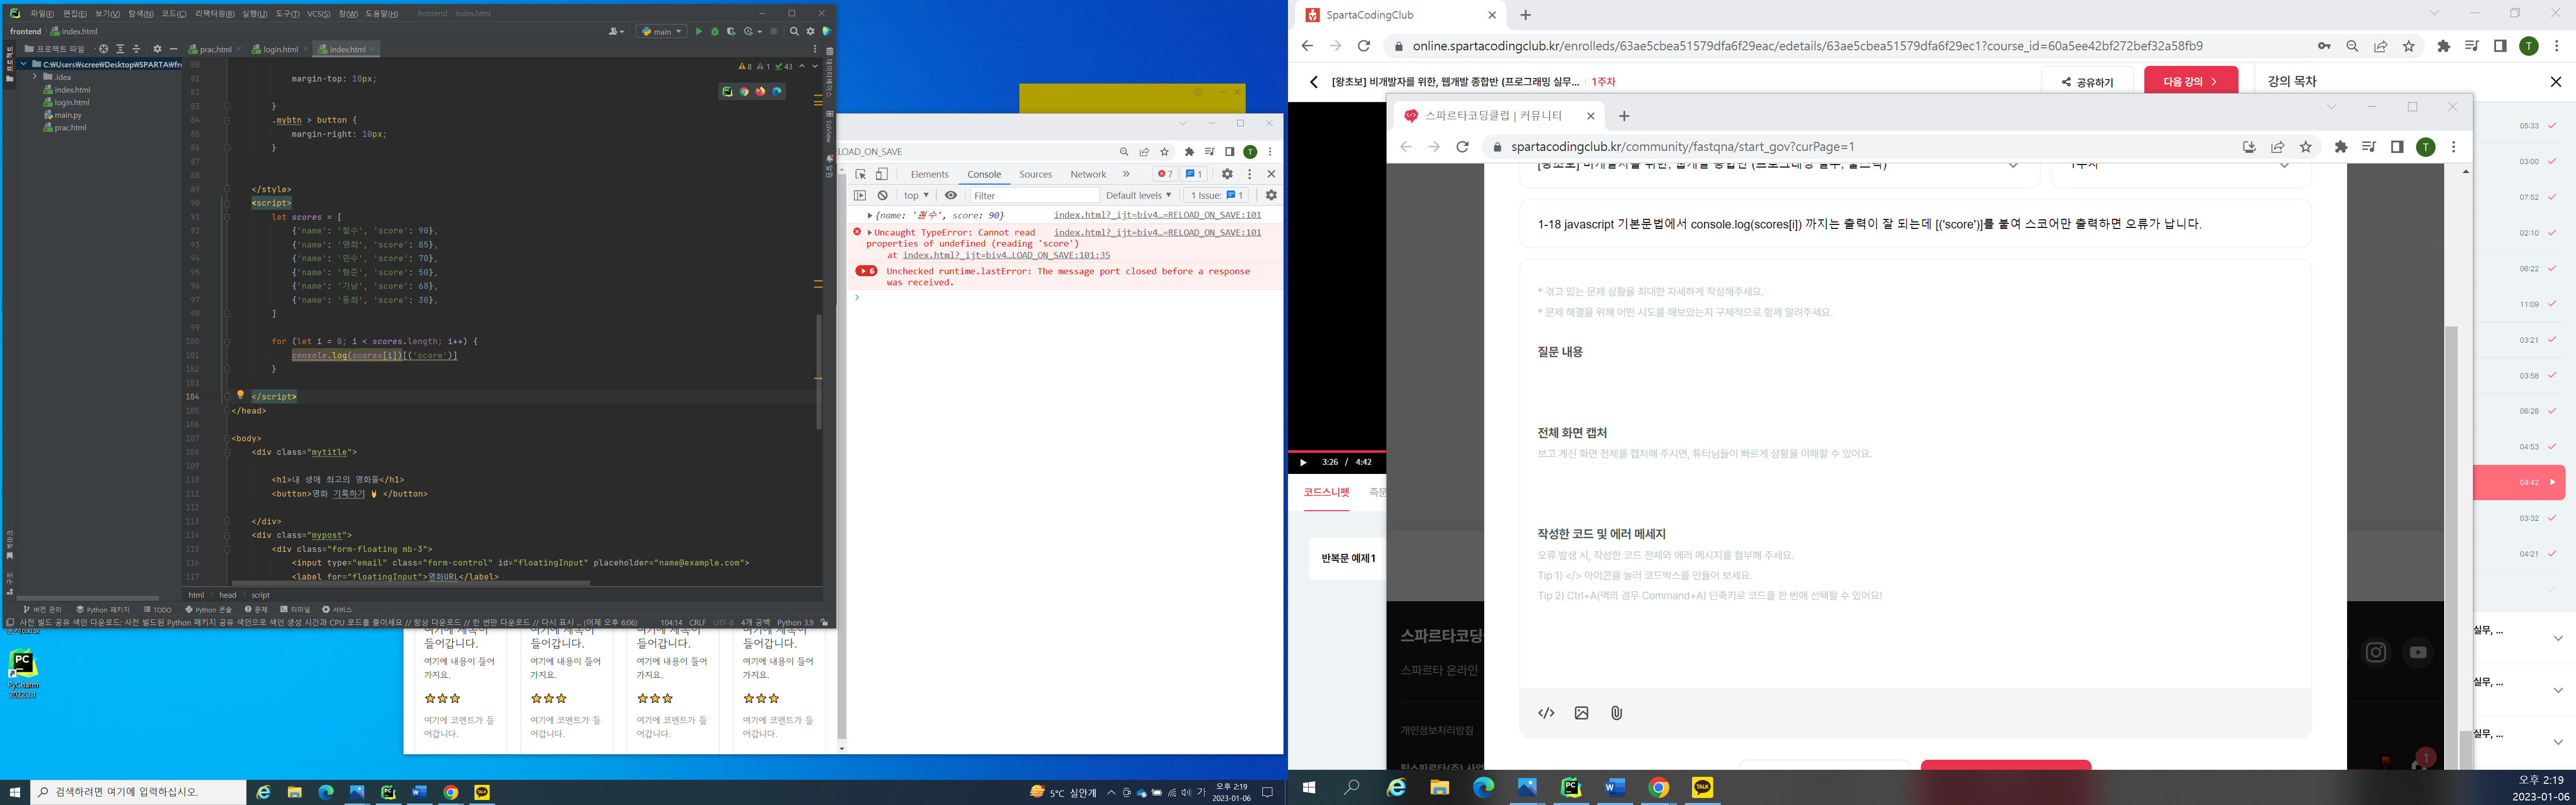Expand logged object name score 90
This screenshot has width=2576, height=805.
[870, 215]
